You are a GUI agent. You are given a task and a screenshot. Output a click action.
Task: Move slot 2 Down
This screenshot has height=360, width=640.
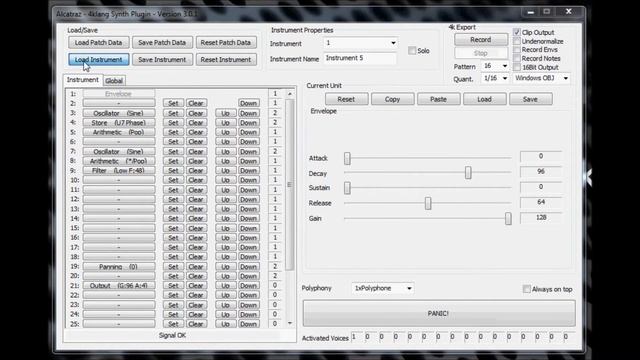click(x=248, y=103)
